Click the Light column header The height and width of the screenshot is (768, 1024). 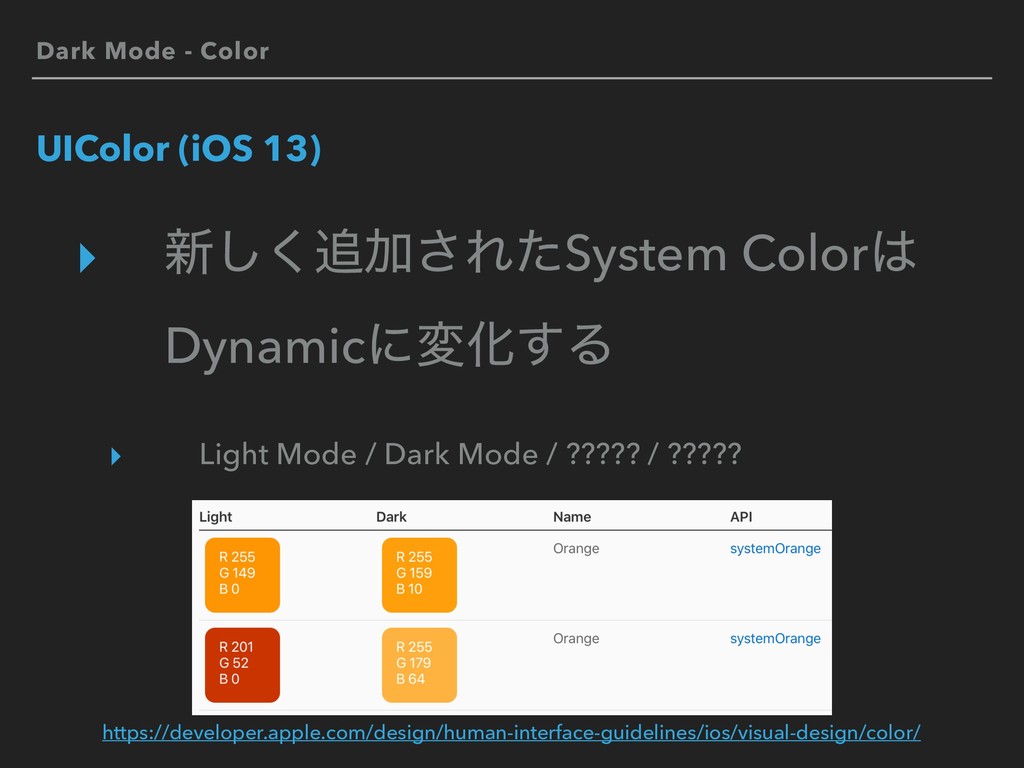216,517
